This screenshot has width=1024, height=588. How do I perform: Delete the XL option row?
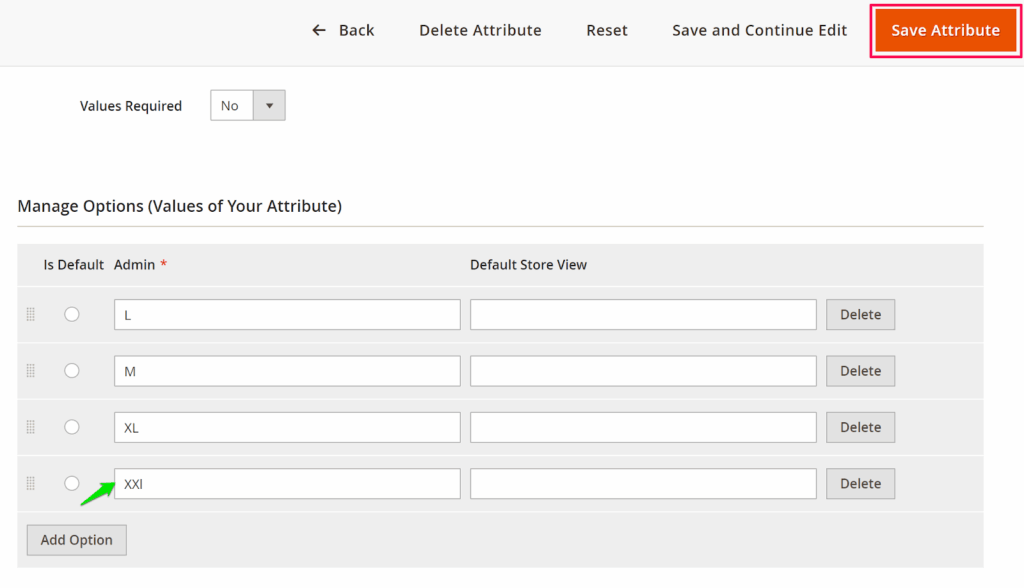coord(860,427)
